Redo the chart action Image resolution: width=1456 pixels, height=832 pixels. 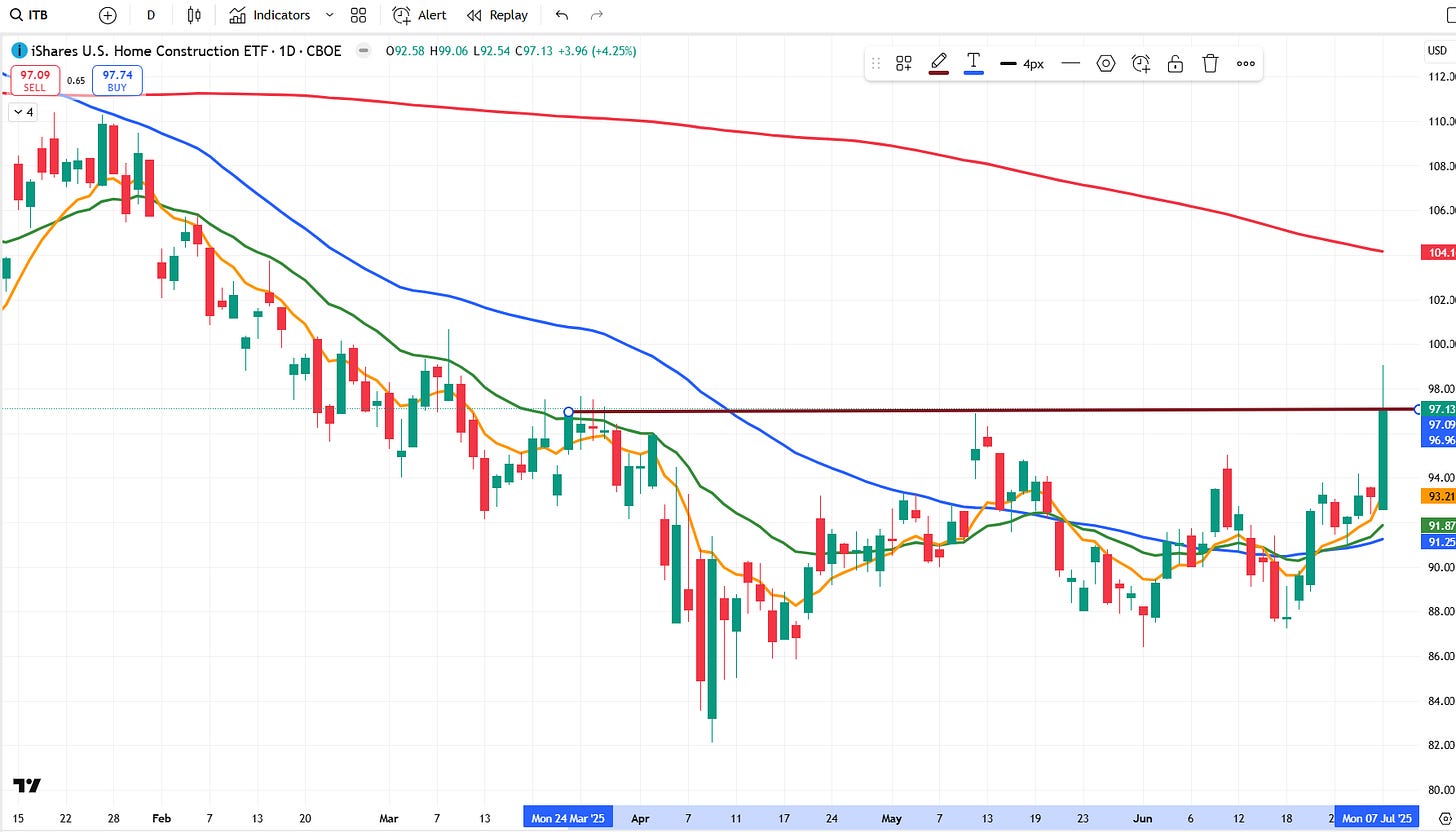(597, 15)
